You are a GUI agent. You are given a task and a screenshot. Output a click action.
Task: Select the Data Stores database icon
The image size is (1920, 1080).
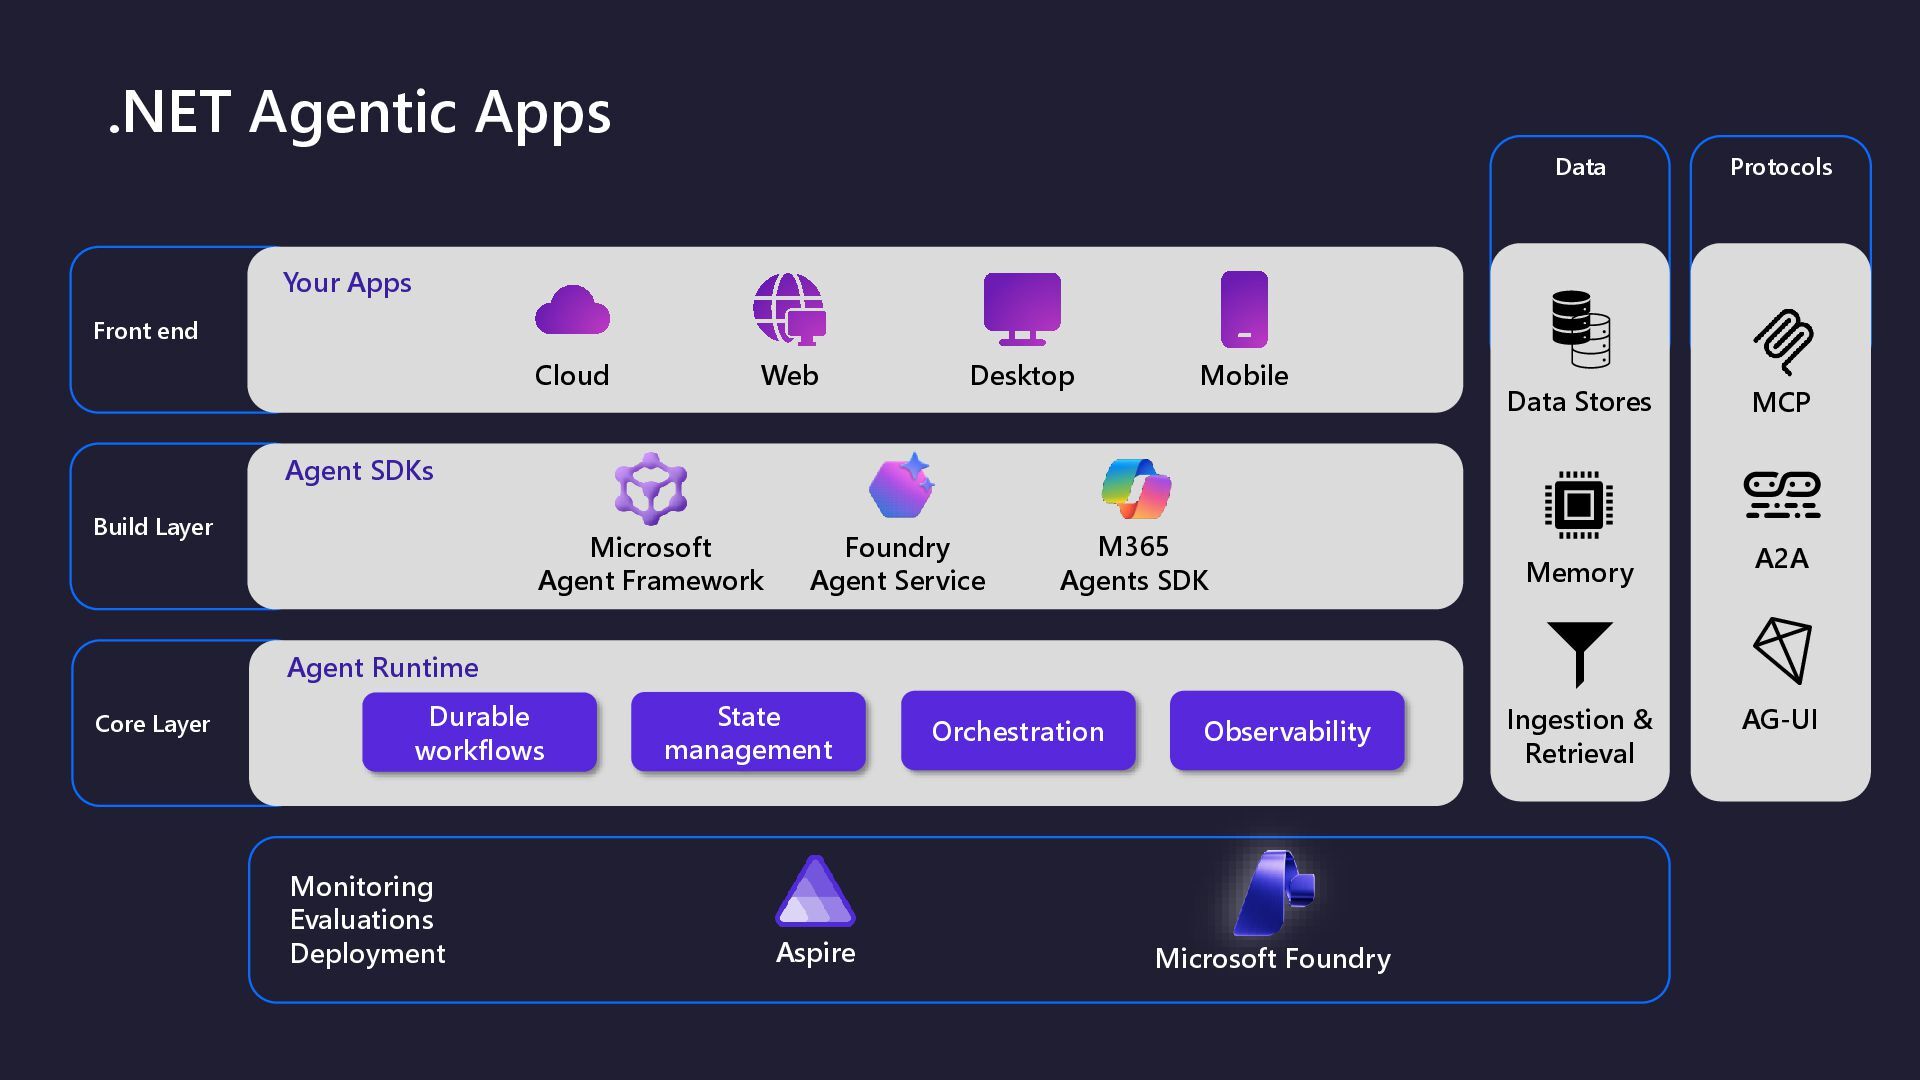[x=1580, y=329]
